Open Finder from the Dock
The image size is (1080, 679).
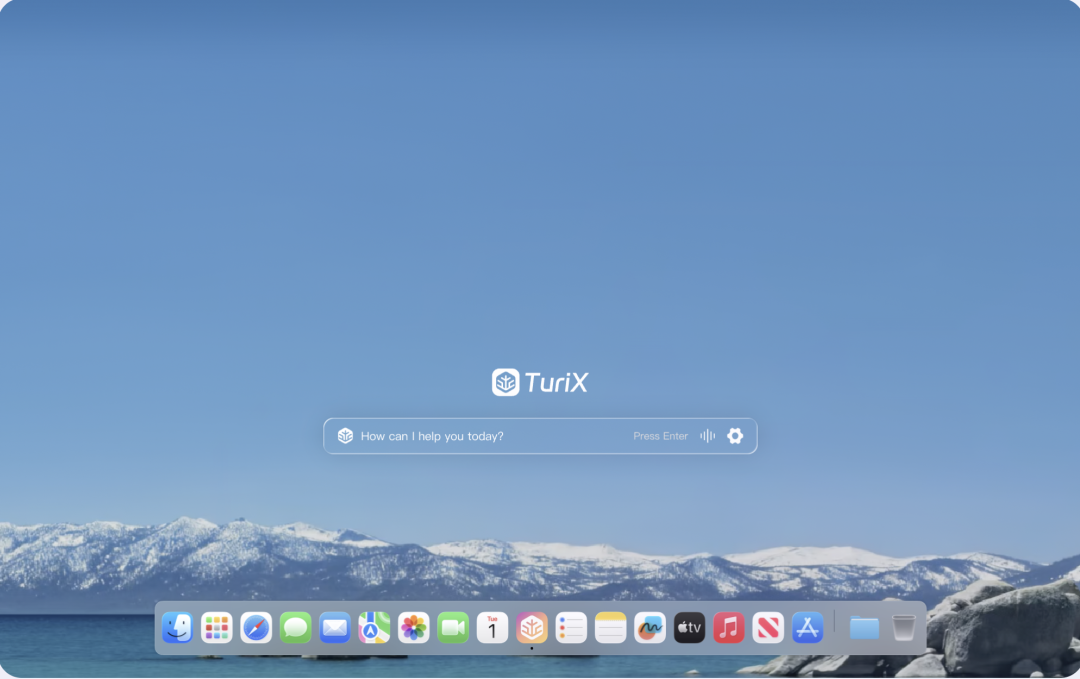(x=177, y=628)
